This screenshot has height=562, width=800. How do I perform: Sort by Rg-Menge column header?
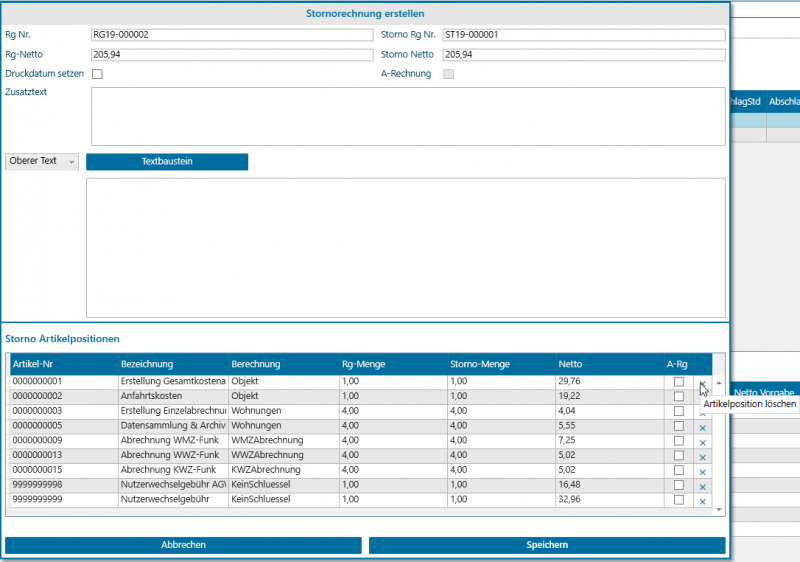393,364
